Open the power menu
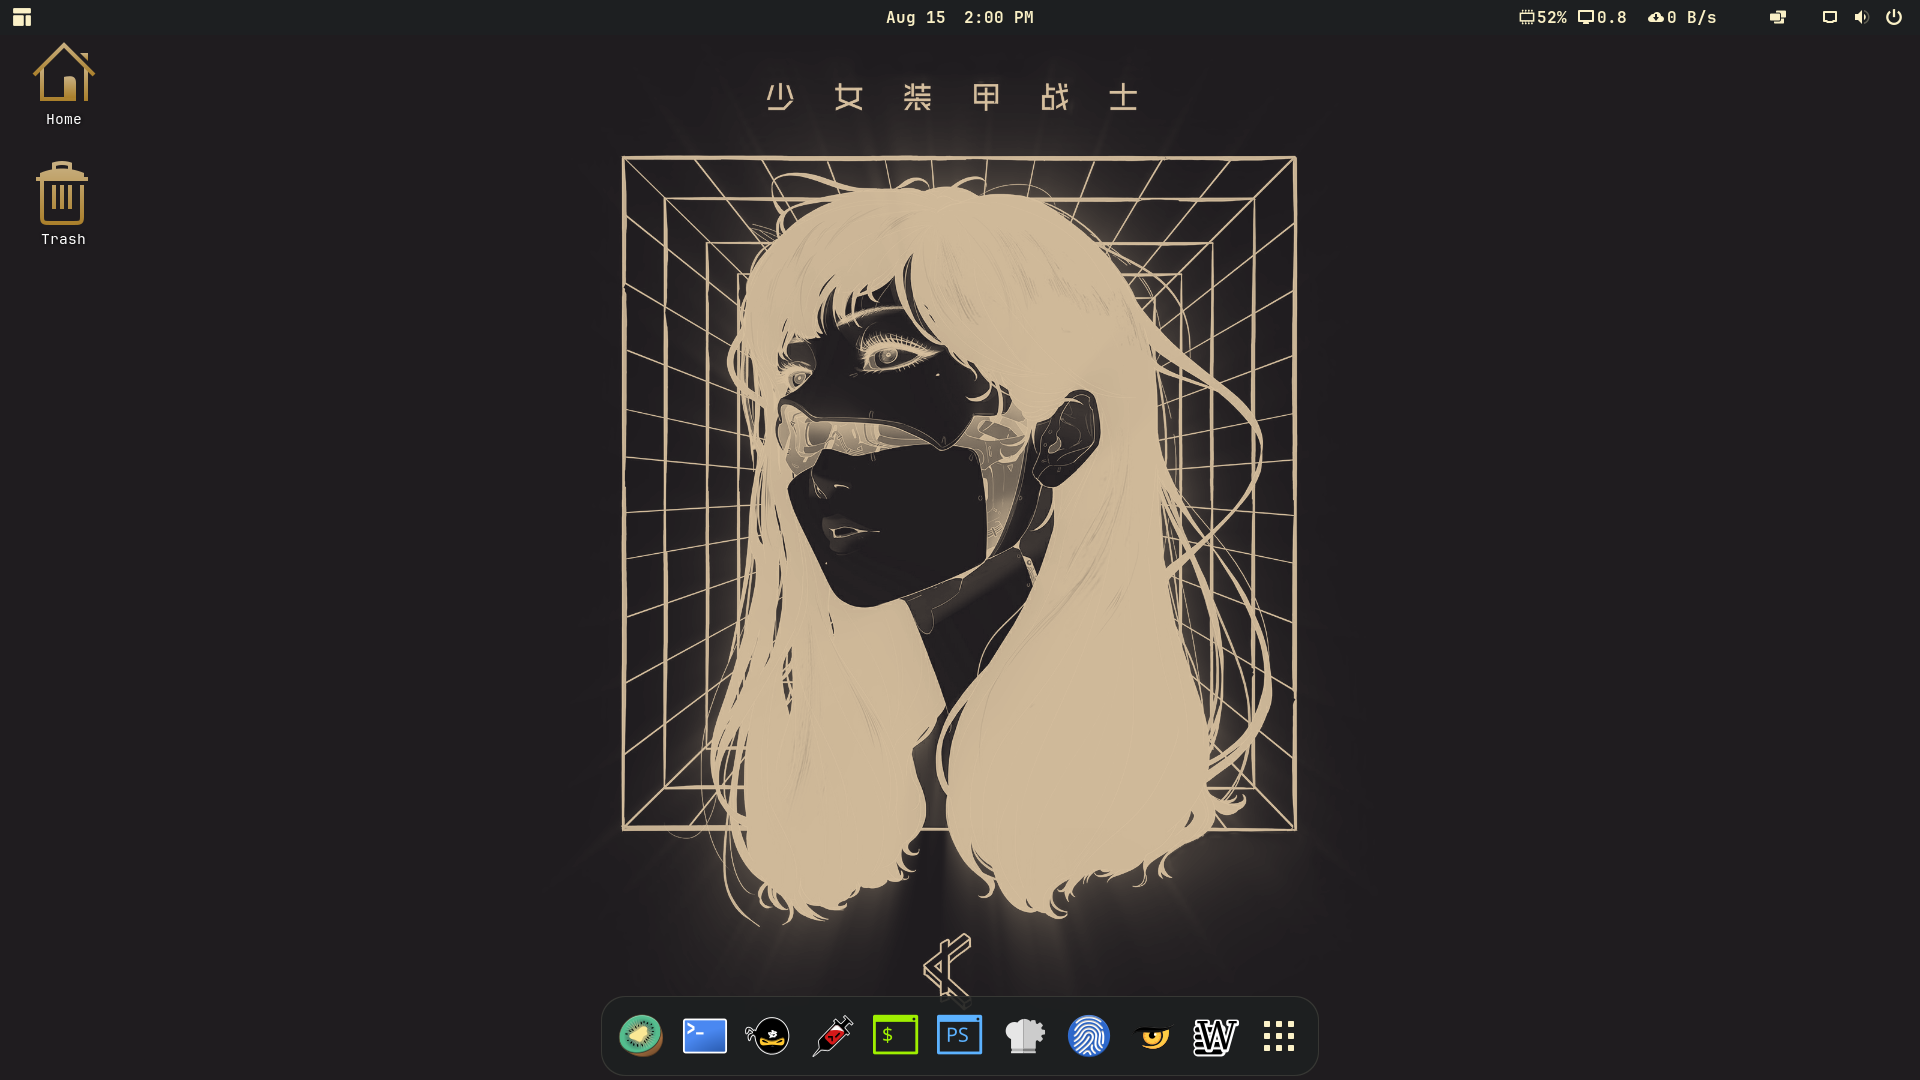 click(x=1895, y=17)
